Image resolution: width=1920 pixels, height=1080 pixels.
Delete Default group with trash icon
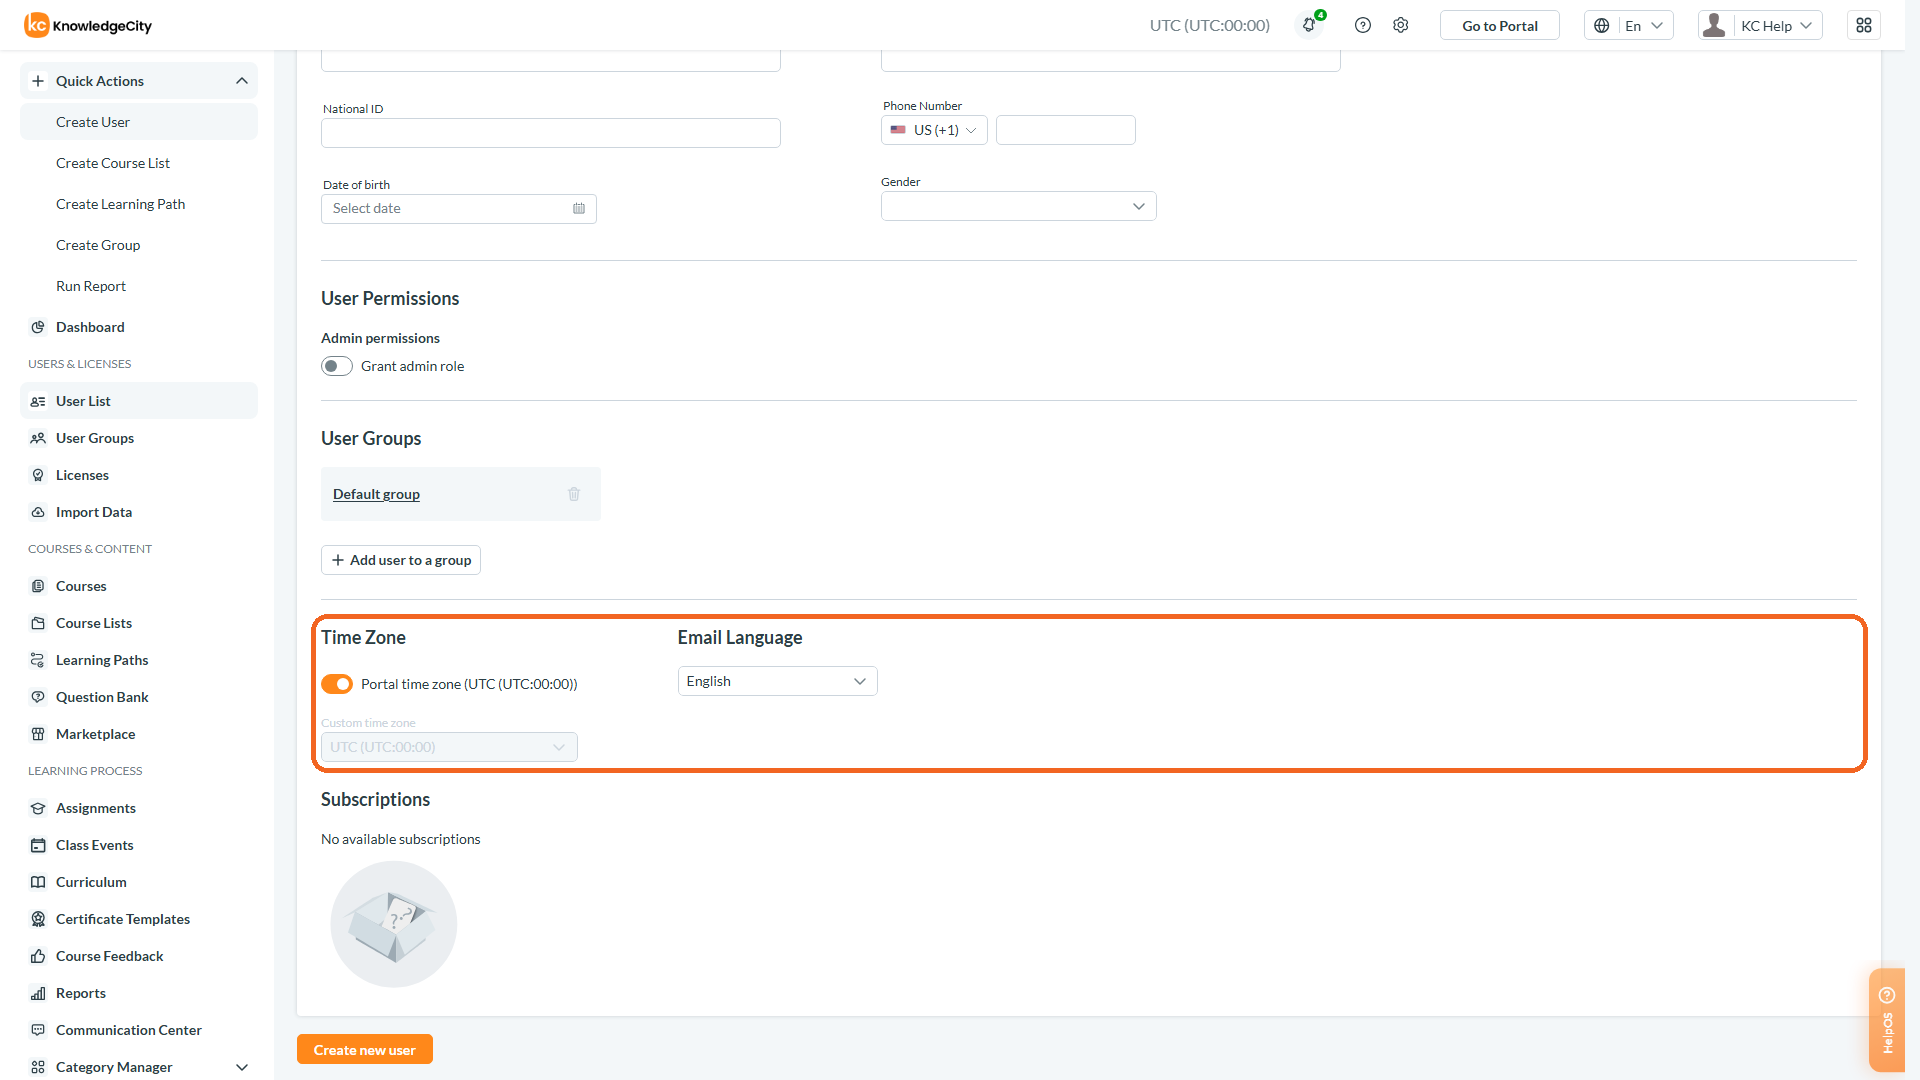[x=574, y=494]
